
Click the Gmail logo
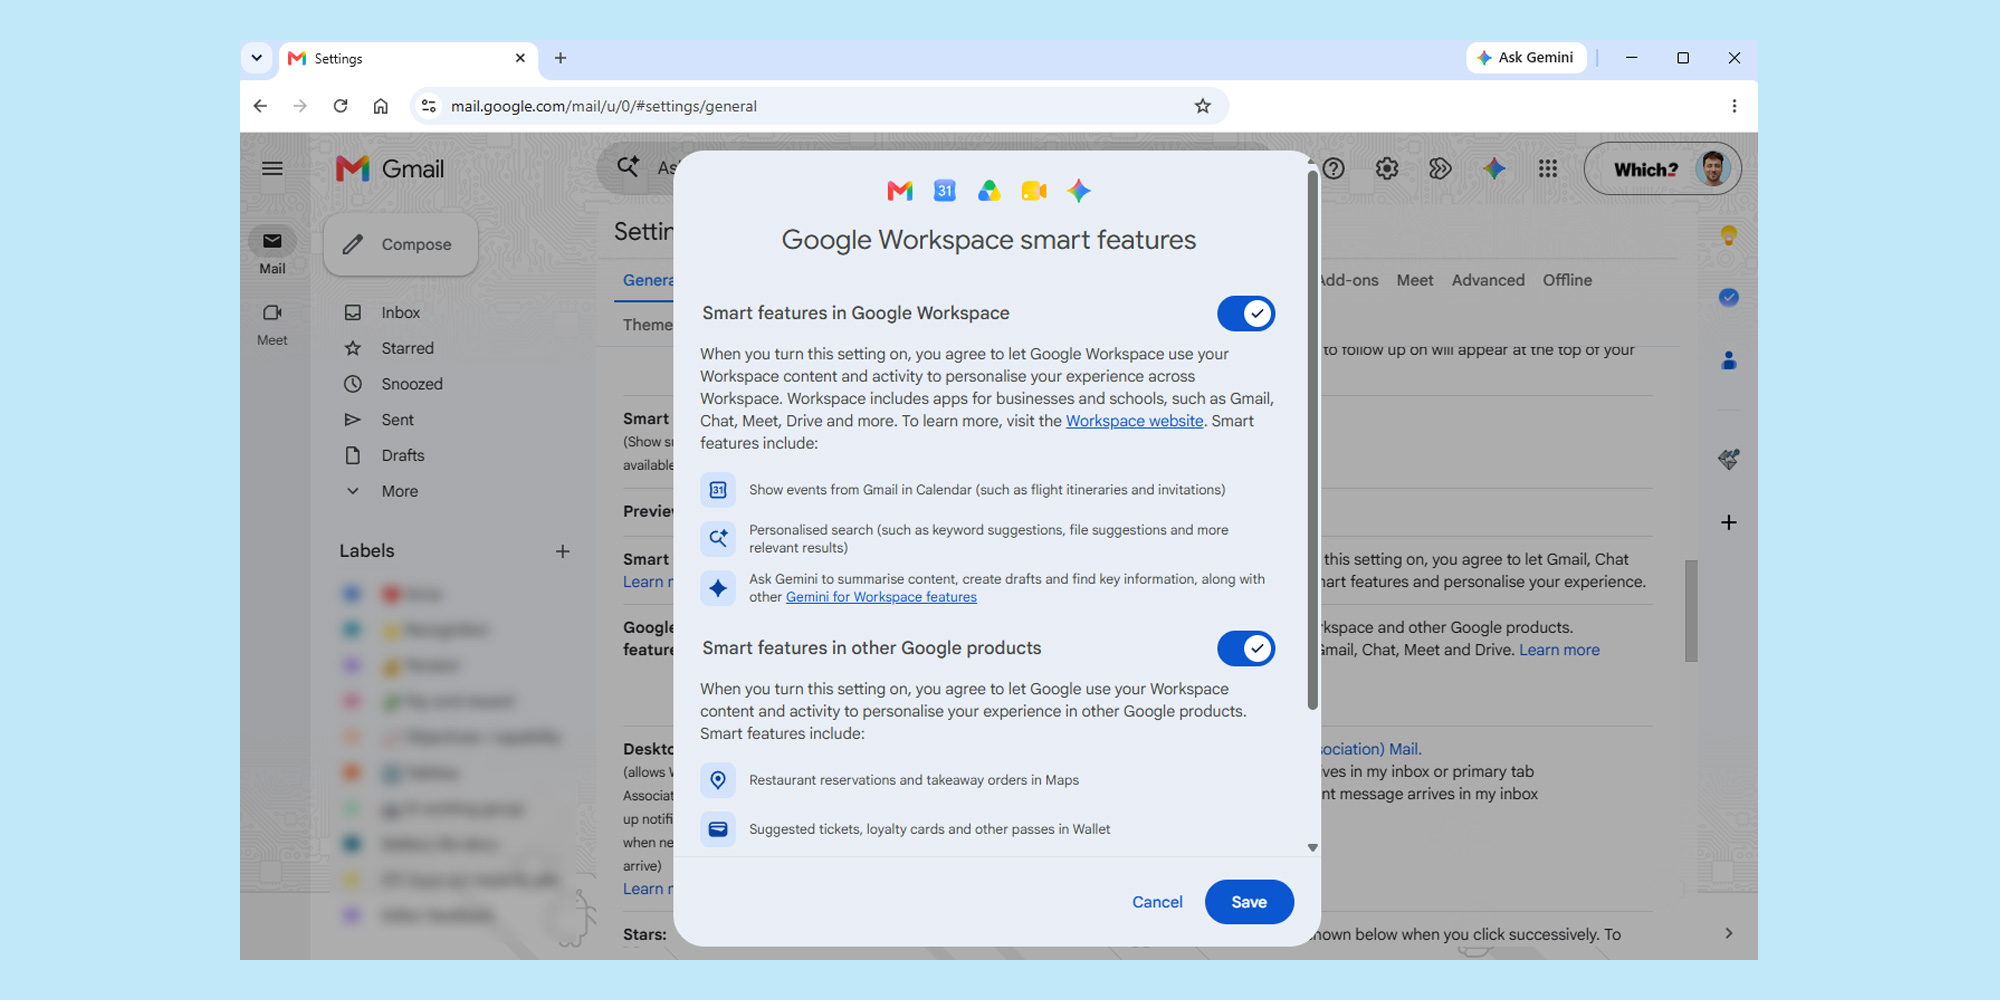click(390, 169)
